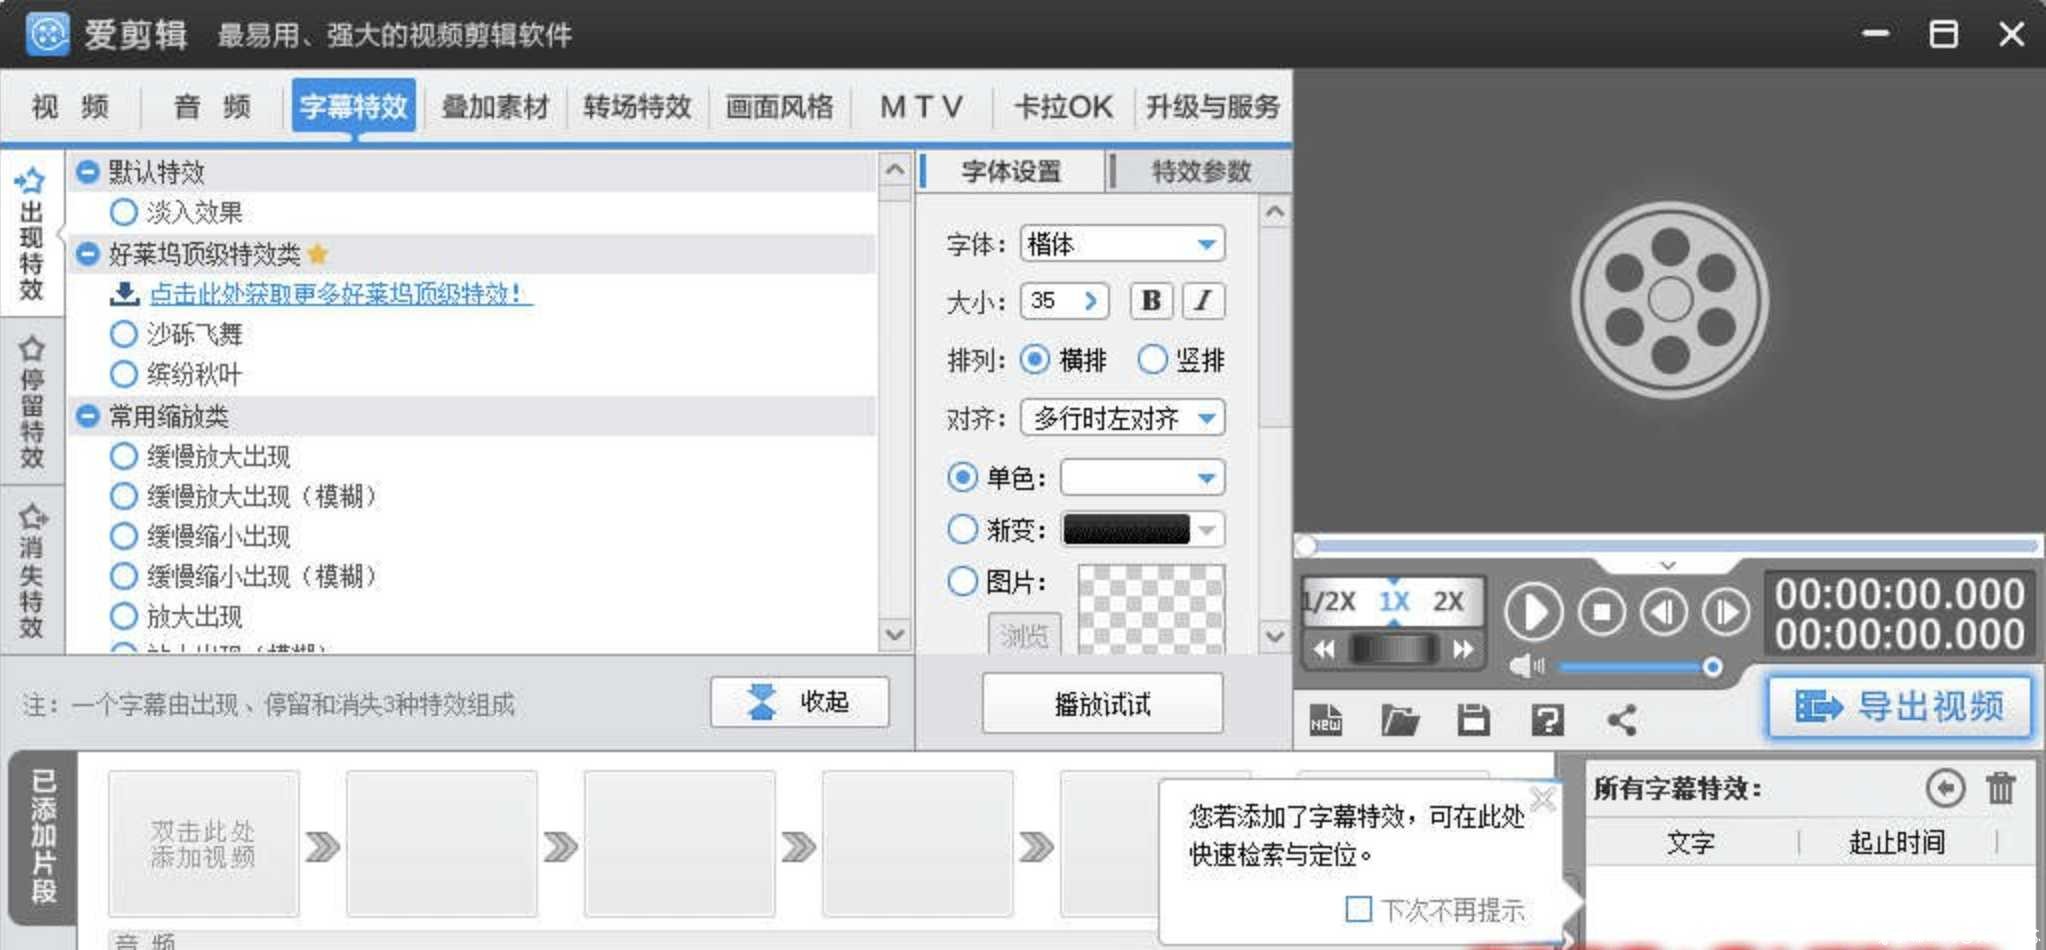Select the 放大出现 effect

coord(123,616)
